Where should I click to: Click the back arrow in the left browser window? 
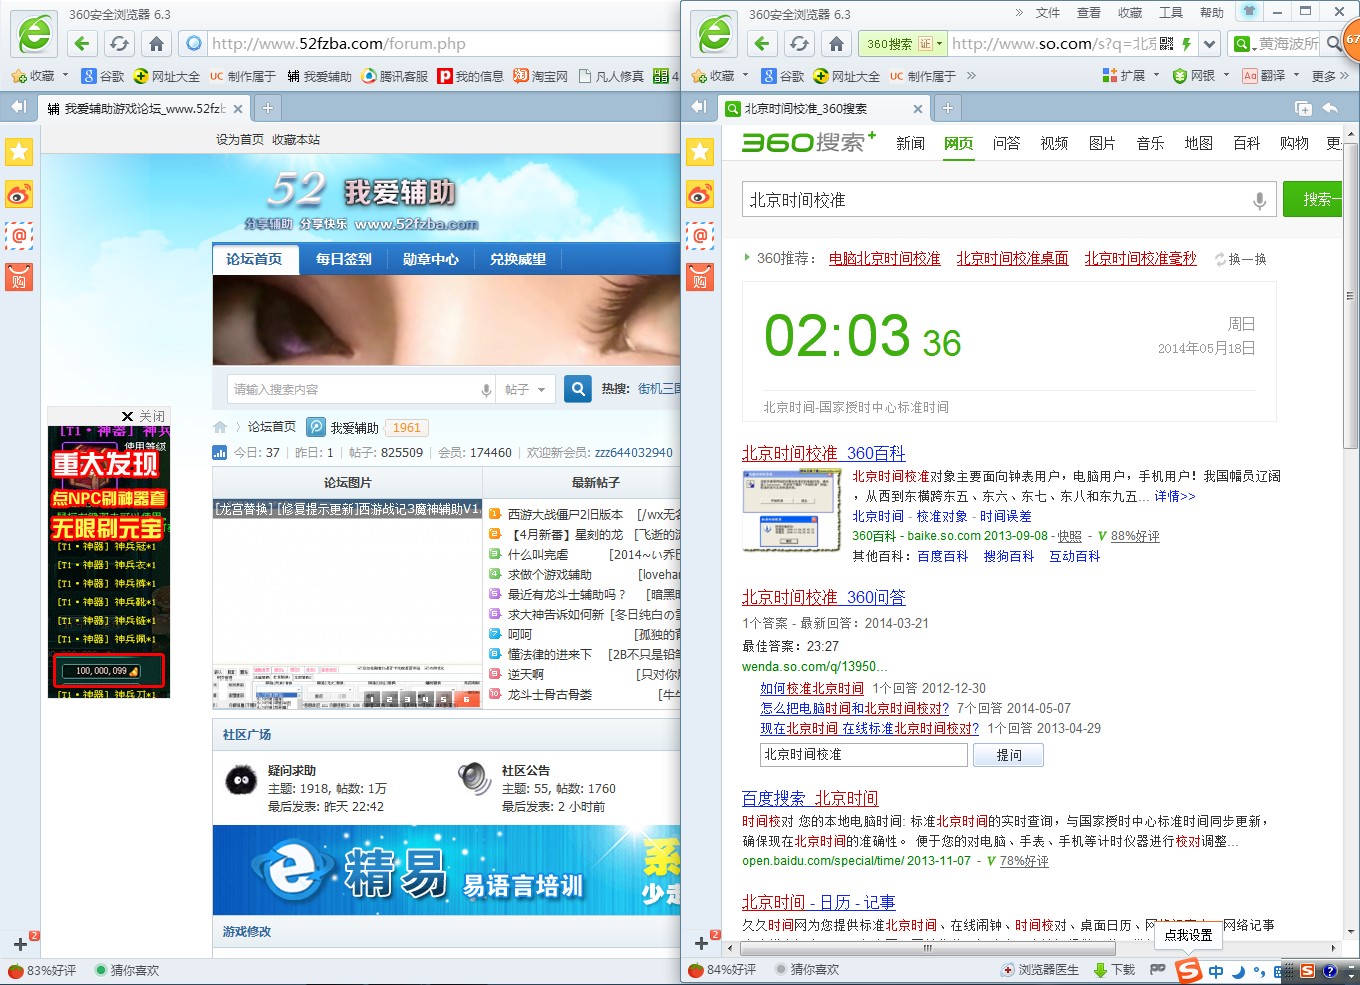(x=82, y=43)
